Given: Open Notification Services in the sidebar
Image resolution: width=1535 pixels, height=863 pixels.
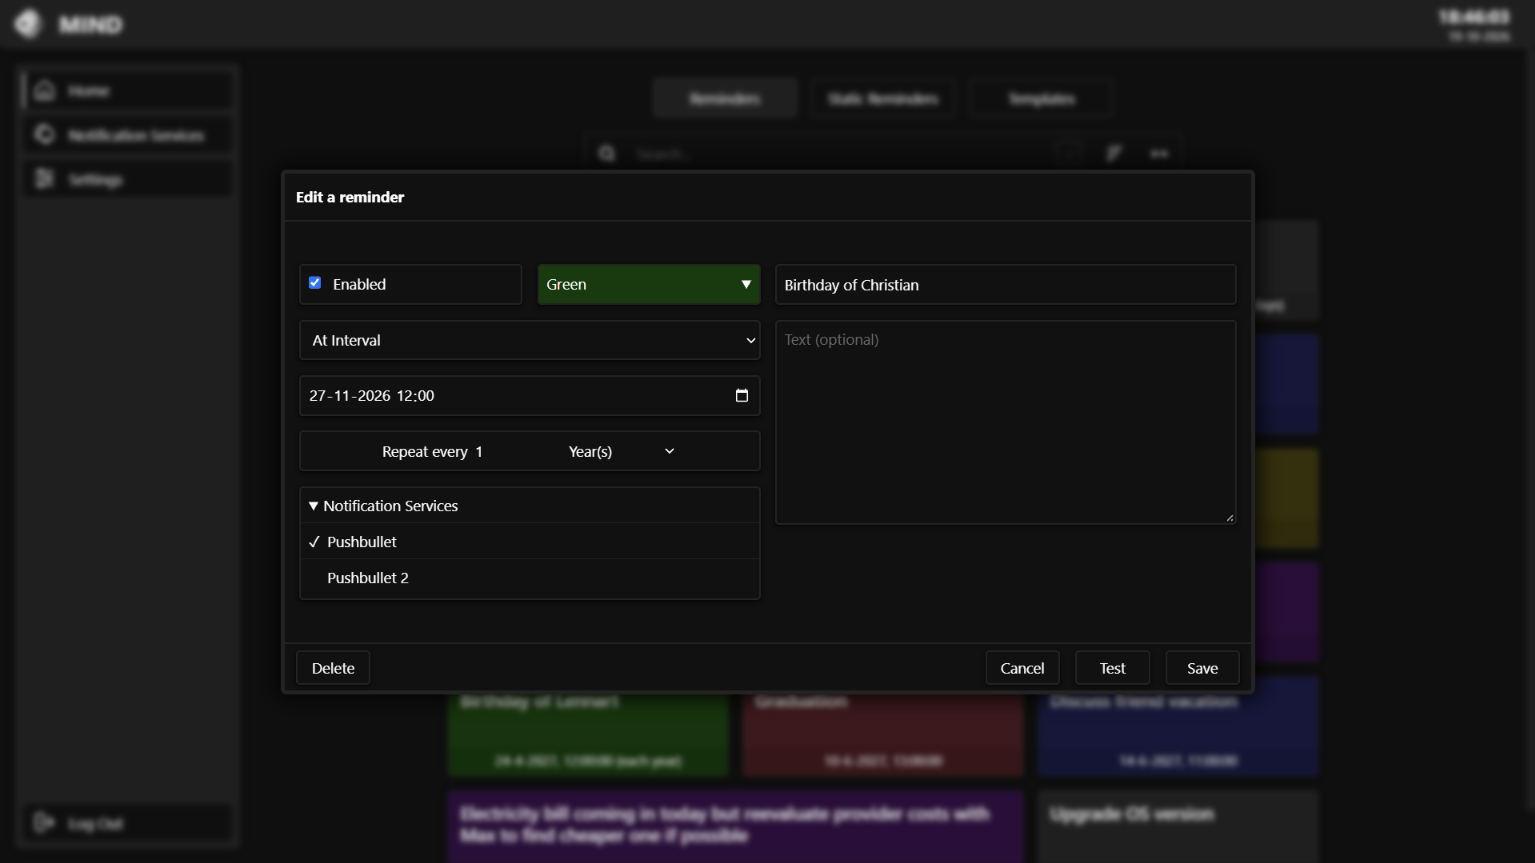Looking at the screenshot, I should [128, 135].
